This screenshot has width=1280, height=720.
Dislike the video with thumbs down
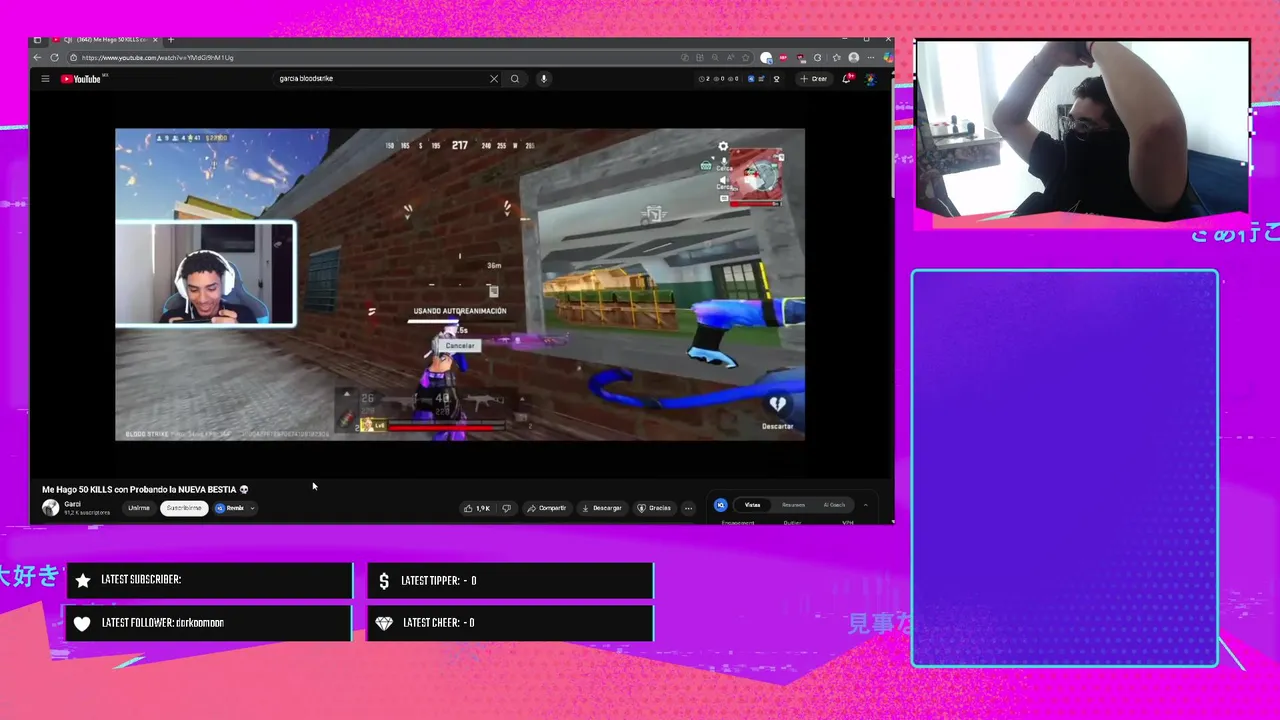[x=506, y=508]
